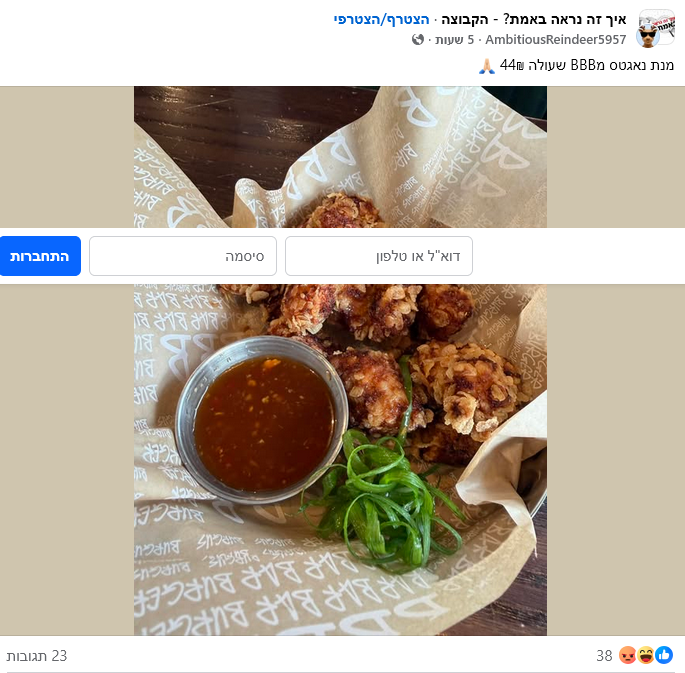The image size is (685, 673).
Task: Open the 23 תגובות comments count
Action: tap(37, 656)
